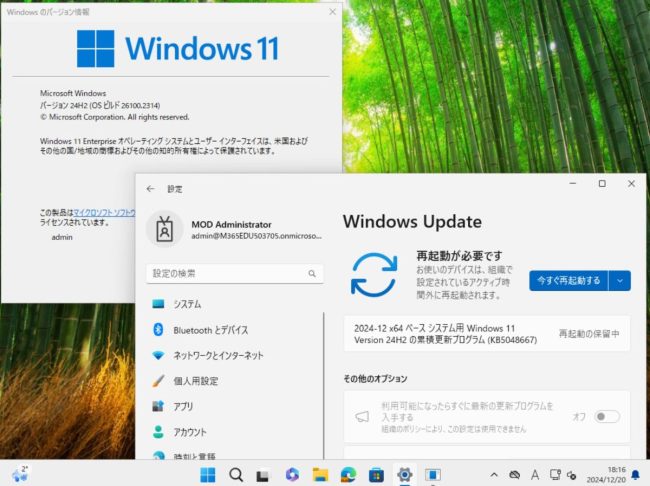Open Microsoft Edge from taskbar
The width and height of the screenshot is (650, 486).
tap(348, 475)
